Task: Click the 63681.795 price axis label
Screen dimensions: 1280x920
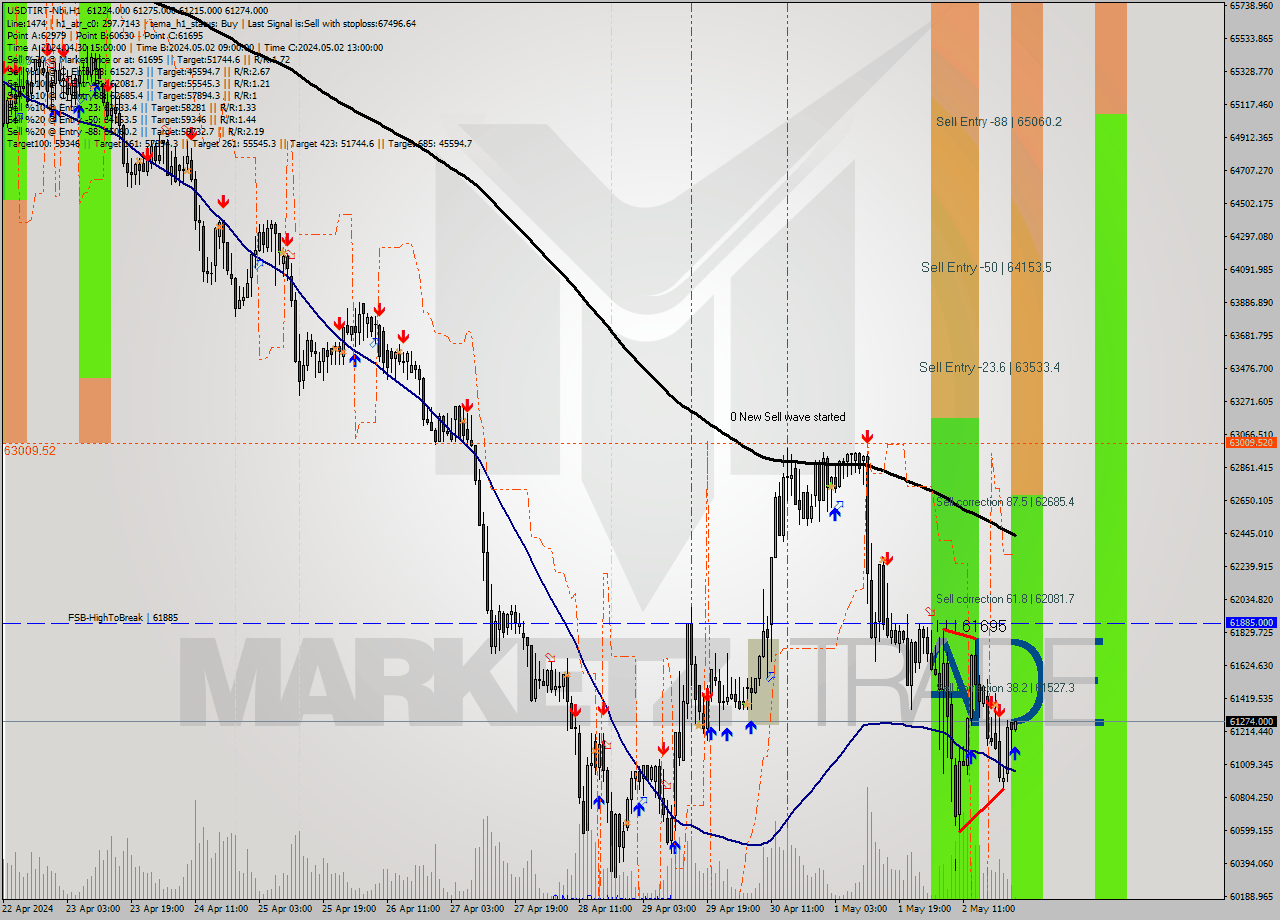Action: coord(1250,335)
